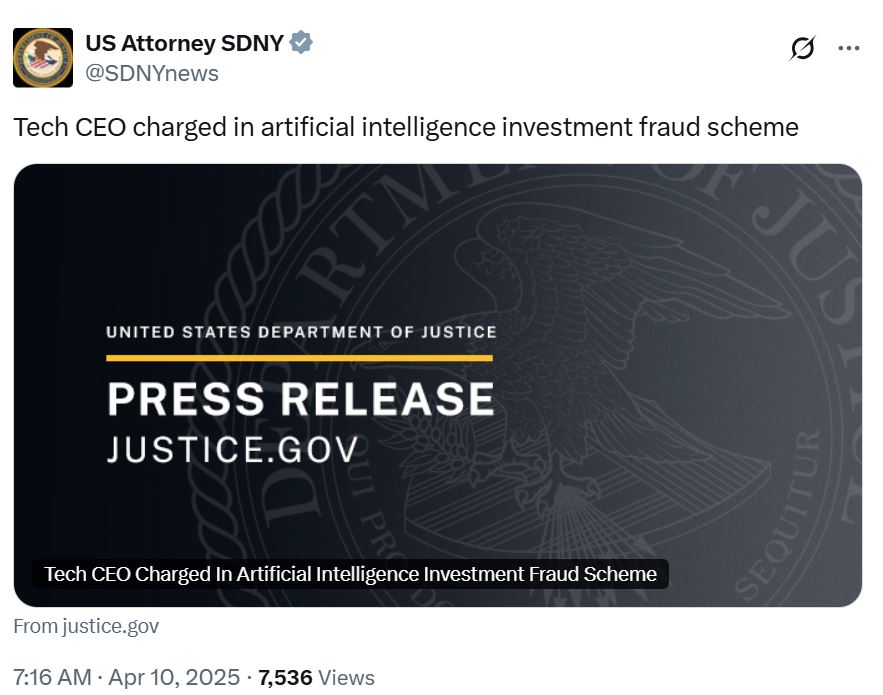Open the "US Attorney SDNY" display name
883x695 pixels.
tap(185, 43)
